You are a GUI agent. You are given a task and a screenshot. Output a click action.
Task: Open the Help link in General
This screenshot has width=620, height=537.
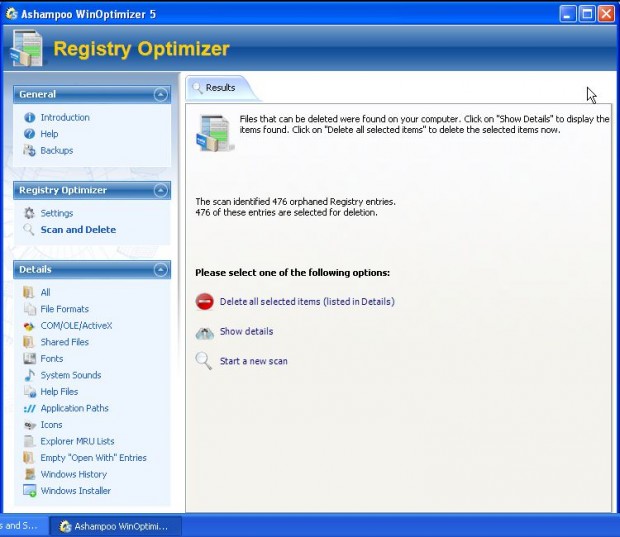(x=49, y=134)
